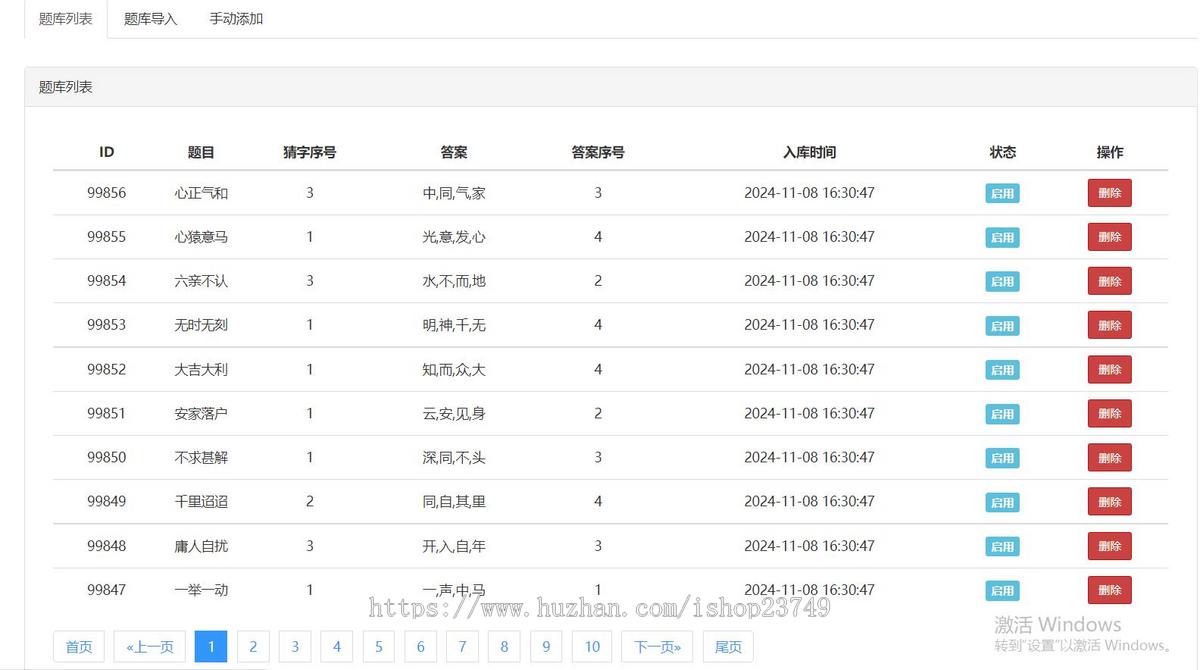Viewport: 1200px width, 670px height.
Task: Delete the row for ID 99856
Action: [1109, 193]
